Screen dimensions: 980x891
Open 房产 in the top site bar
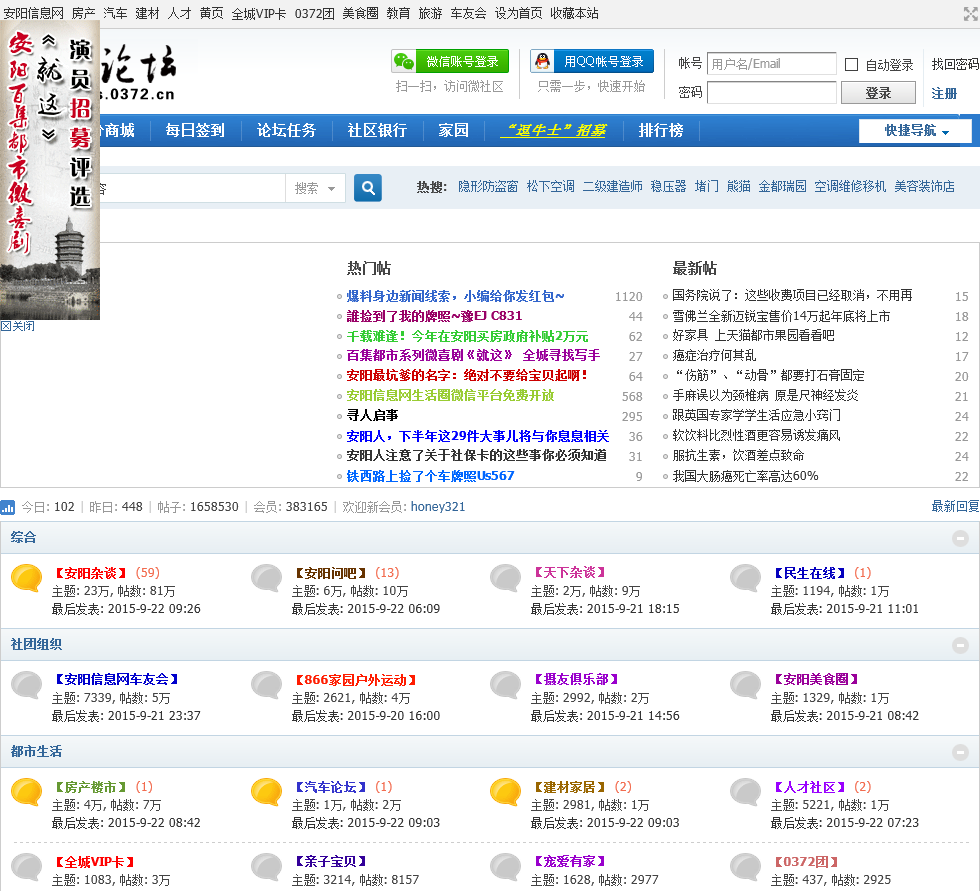pos(83,13)
